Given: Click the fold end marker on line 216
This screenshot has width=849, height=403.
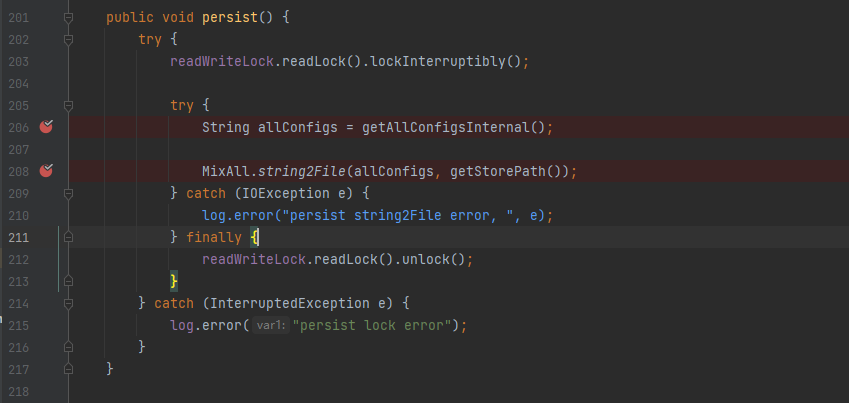Looking at the screenshot, I should (x=68, y=347).
